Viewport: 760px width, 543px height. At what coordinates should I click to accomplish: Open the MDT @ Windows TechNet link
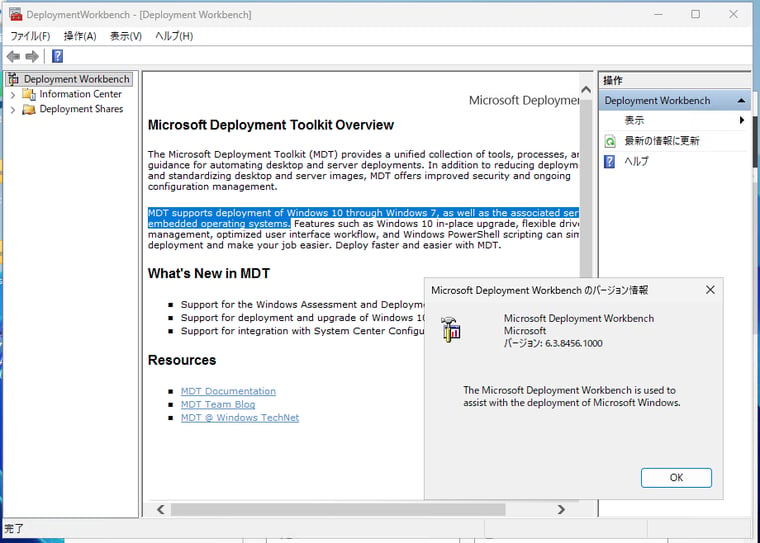[x=240, y=417]
